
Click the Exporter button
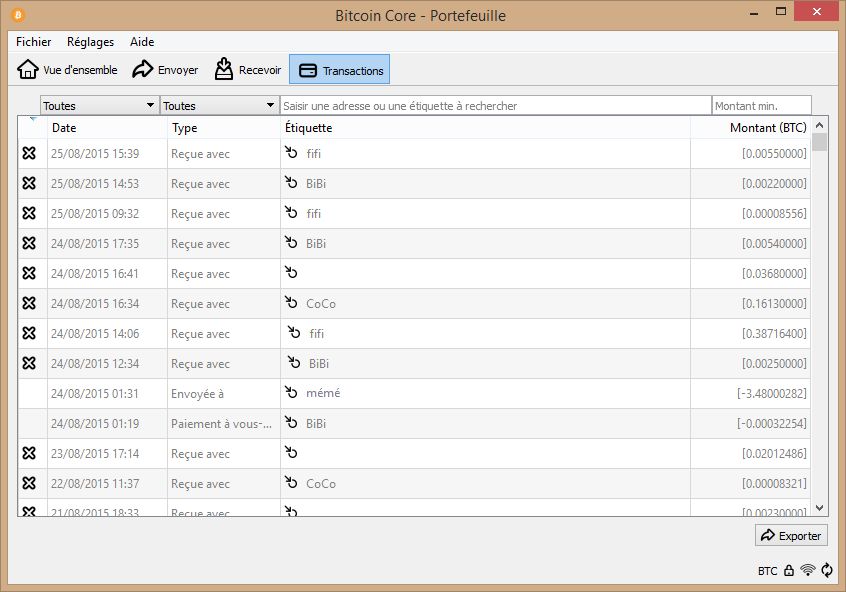click(791, 535)
